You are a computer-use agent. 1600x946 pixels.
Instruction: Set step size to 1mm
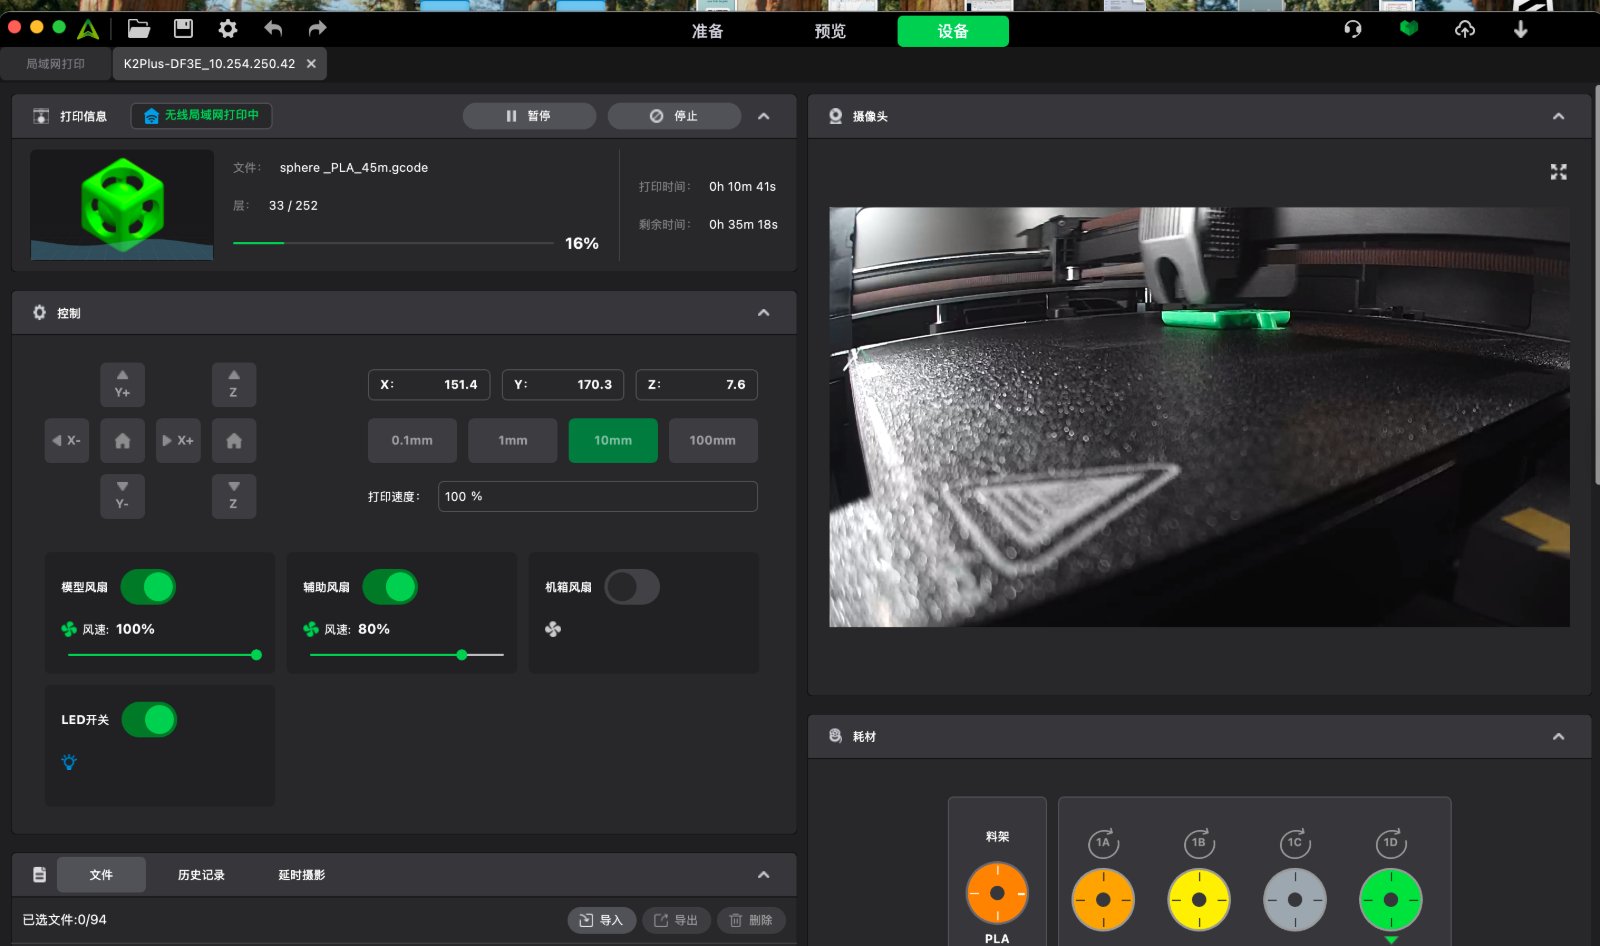click(513, 440)
